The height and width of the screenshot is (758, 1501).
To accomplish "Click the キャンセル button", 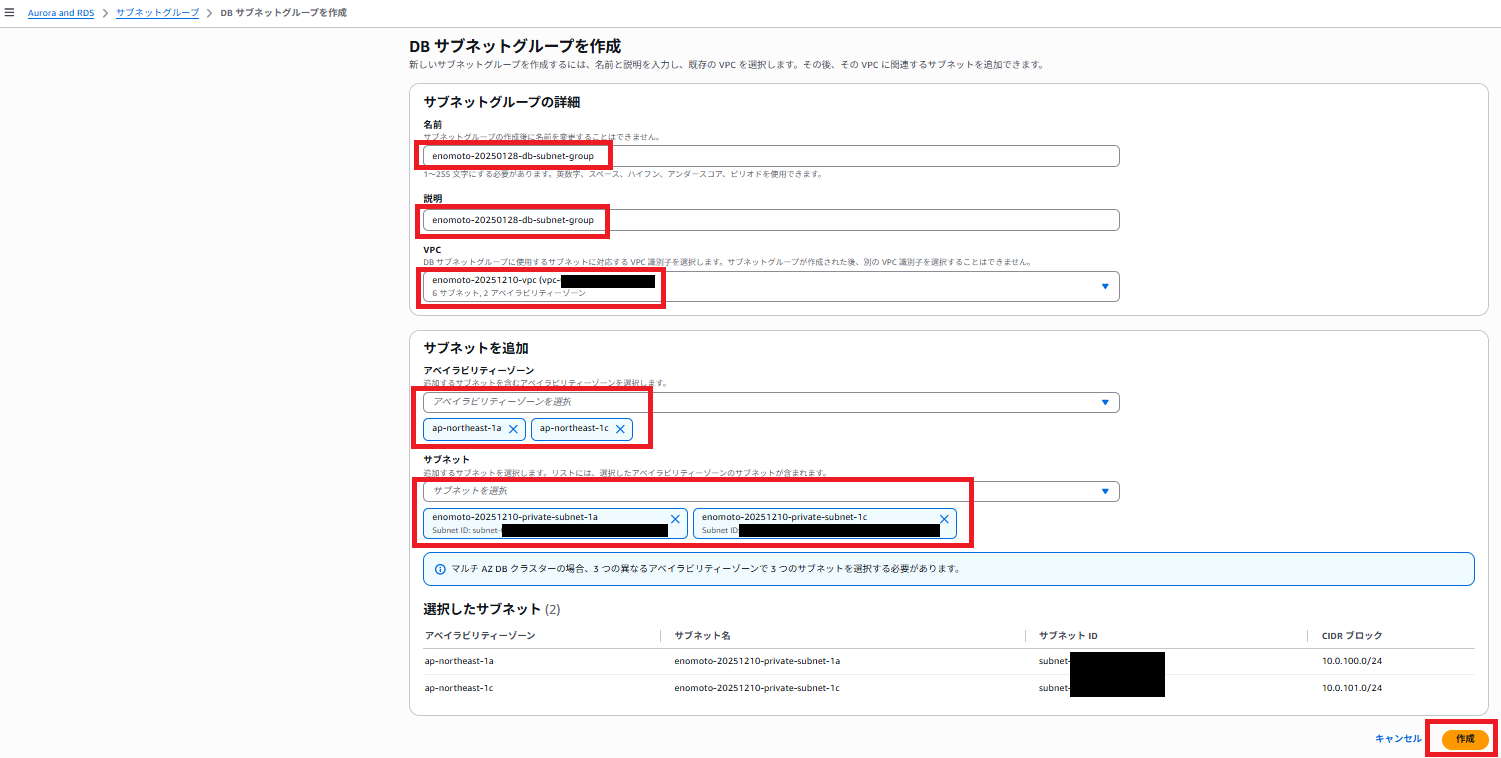I will 1398,739.
